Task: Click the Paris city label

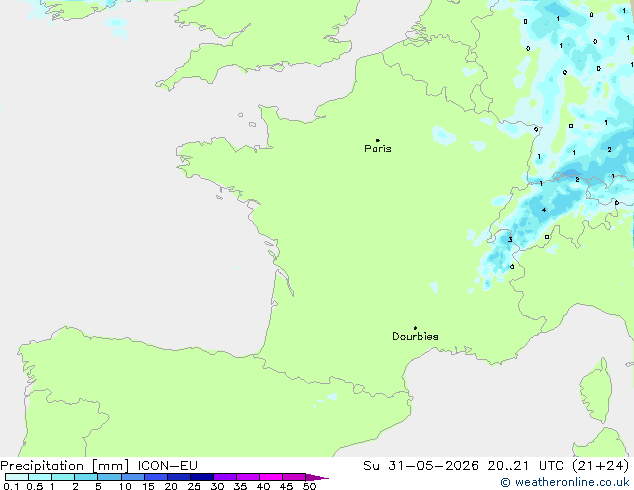Action: coord(378,149)
